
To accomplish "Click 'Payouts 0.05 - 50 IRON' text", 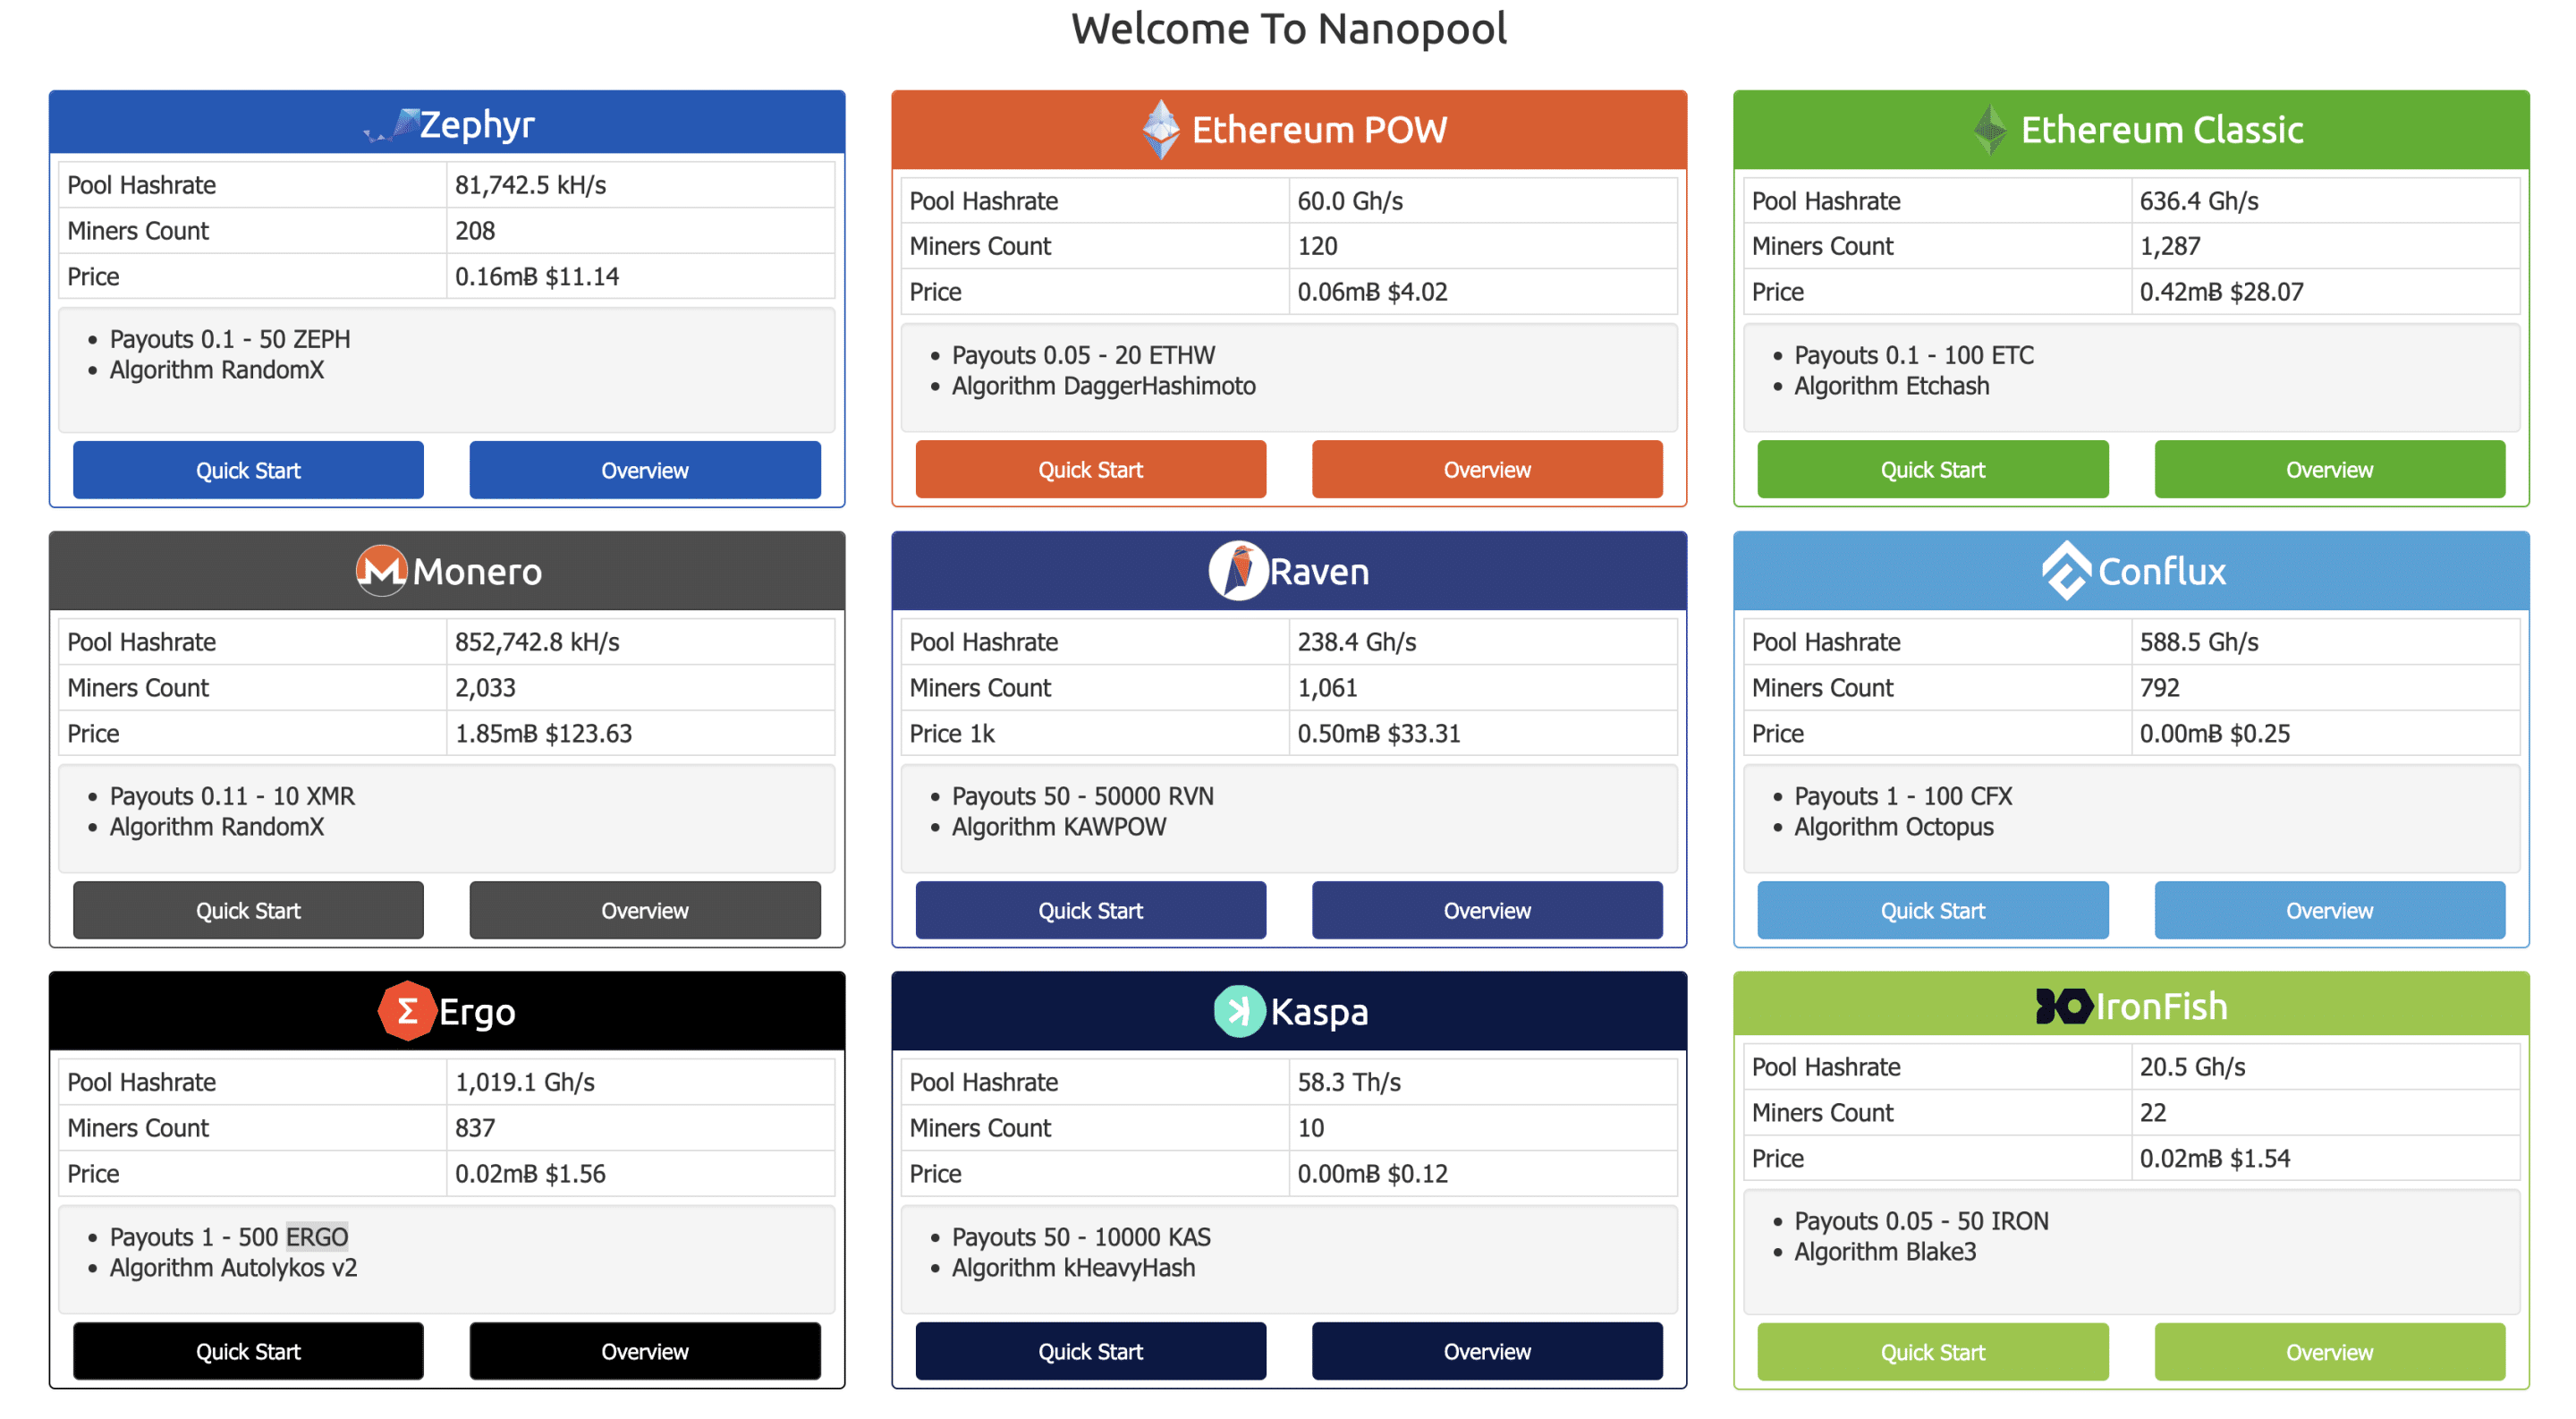I will (1921, 1221).
